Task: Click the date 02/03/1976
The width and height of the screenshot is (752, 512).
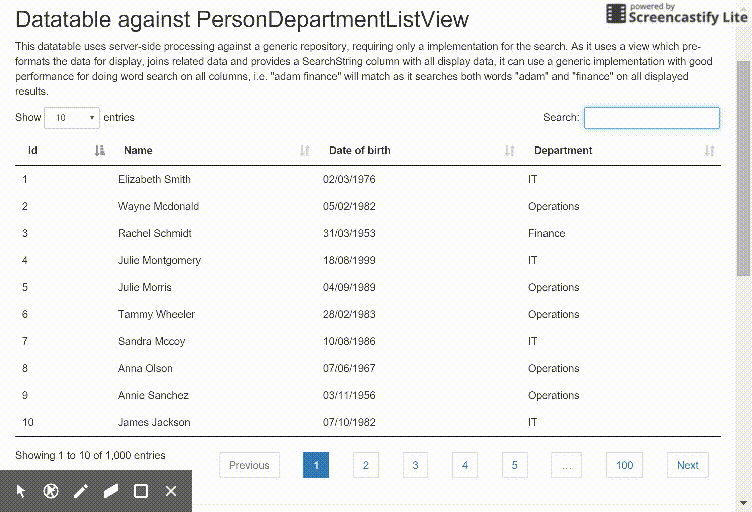Action: [349, 179]
